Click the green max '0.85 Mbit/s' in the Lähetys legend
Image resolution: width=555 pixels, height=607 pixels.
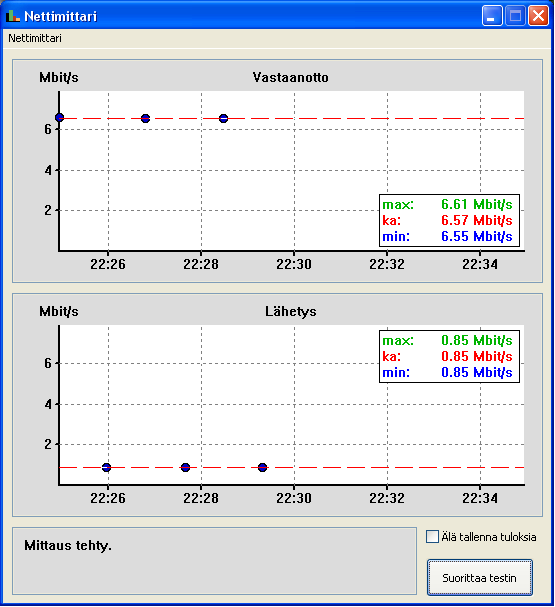click(476, 340)
